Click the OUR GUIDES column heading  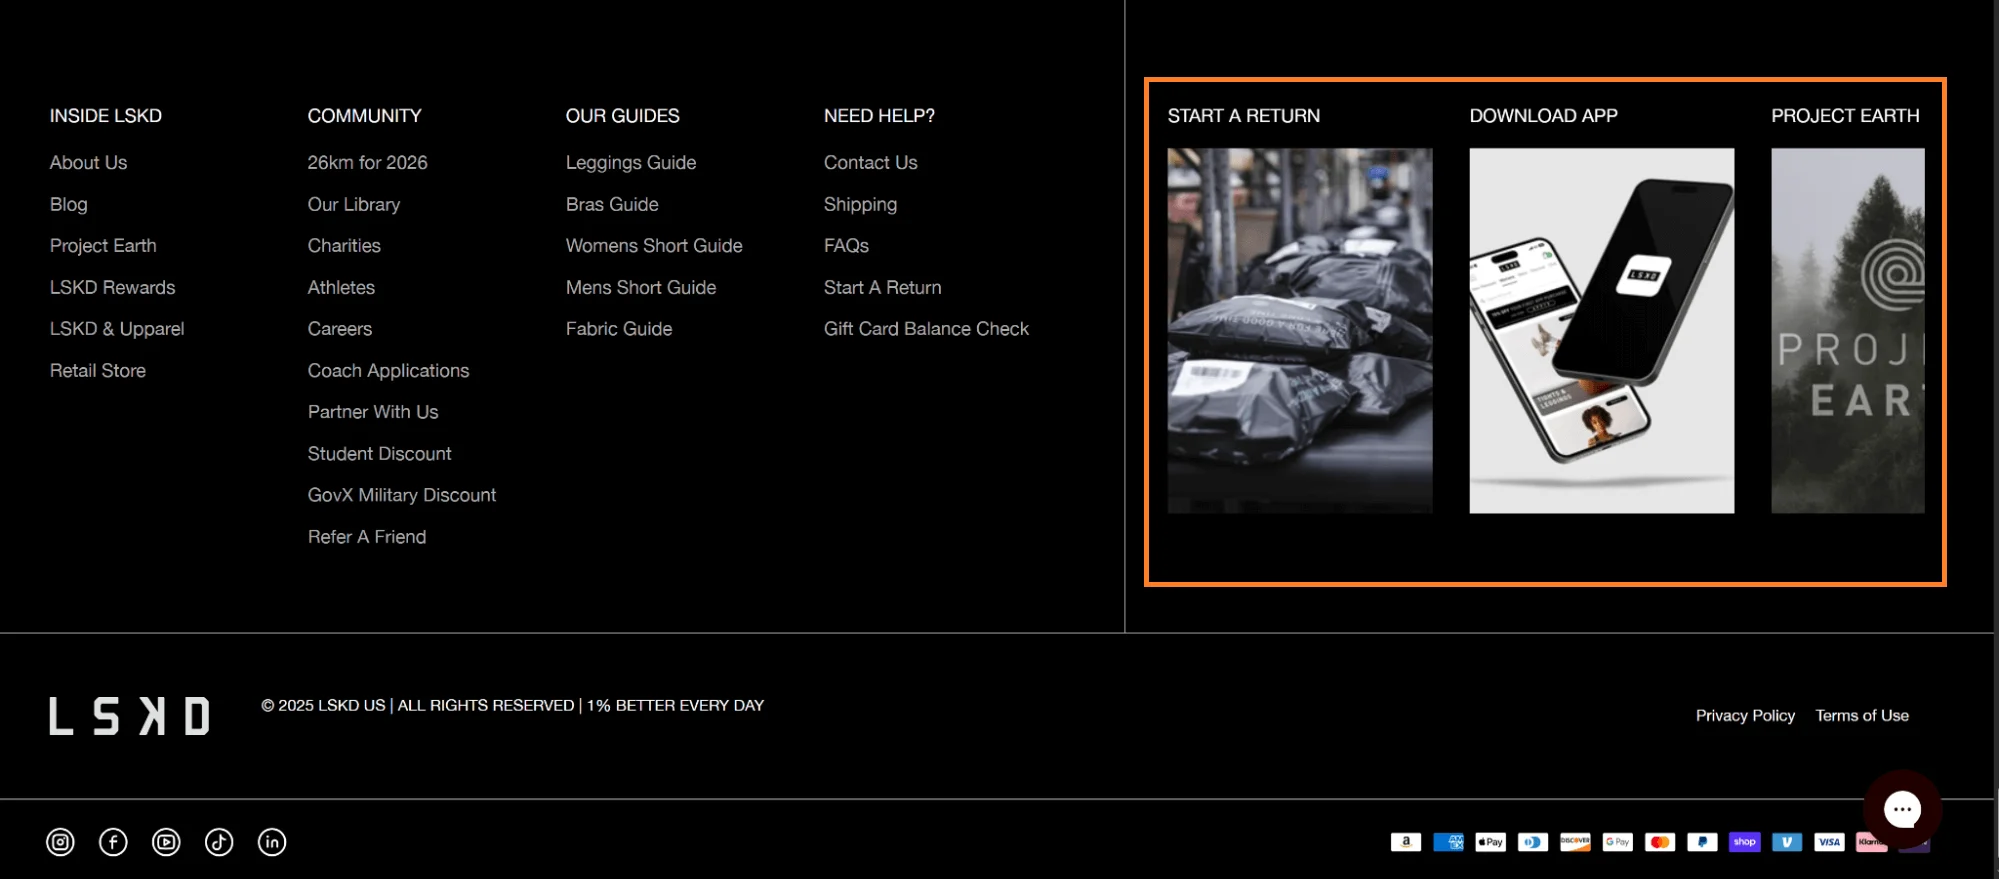coord(622,116)
